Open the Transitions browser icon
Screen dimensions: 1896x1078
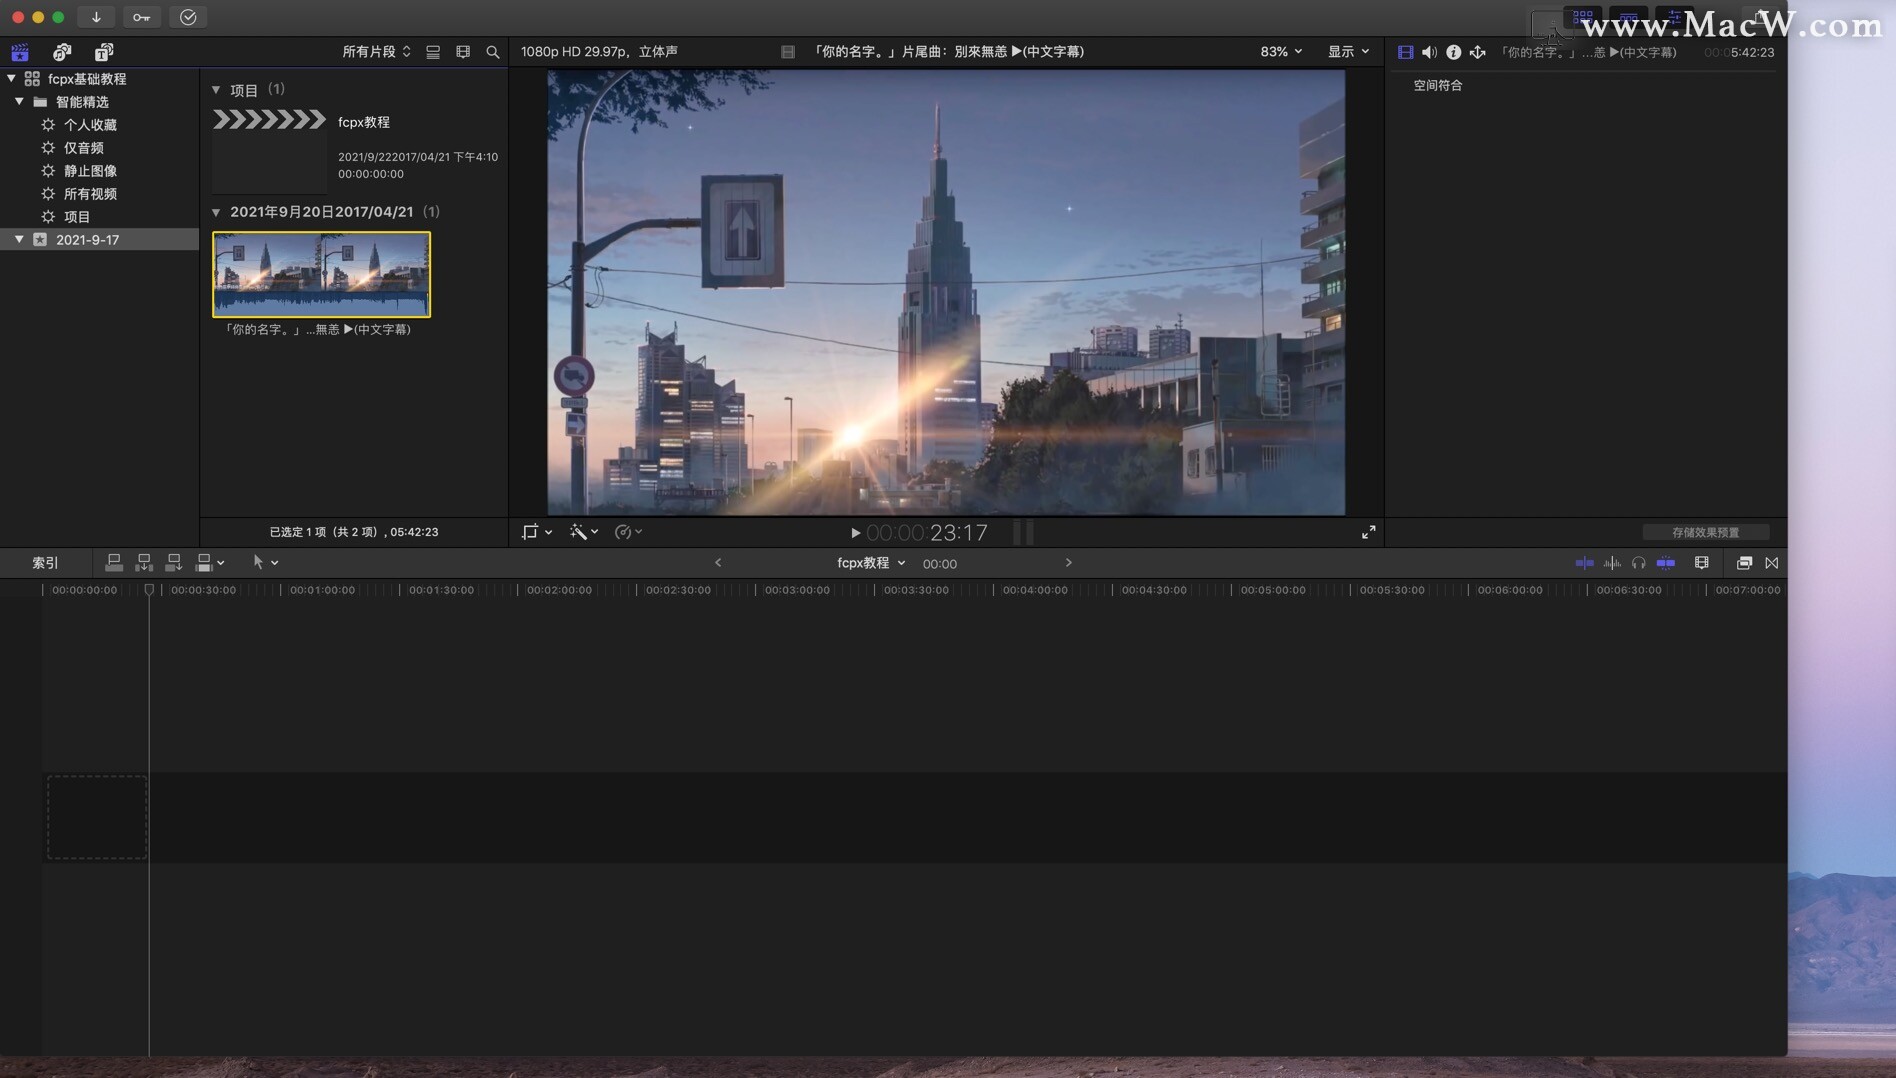point(1772,563)
